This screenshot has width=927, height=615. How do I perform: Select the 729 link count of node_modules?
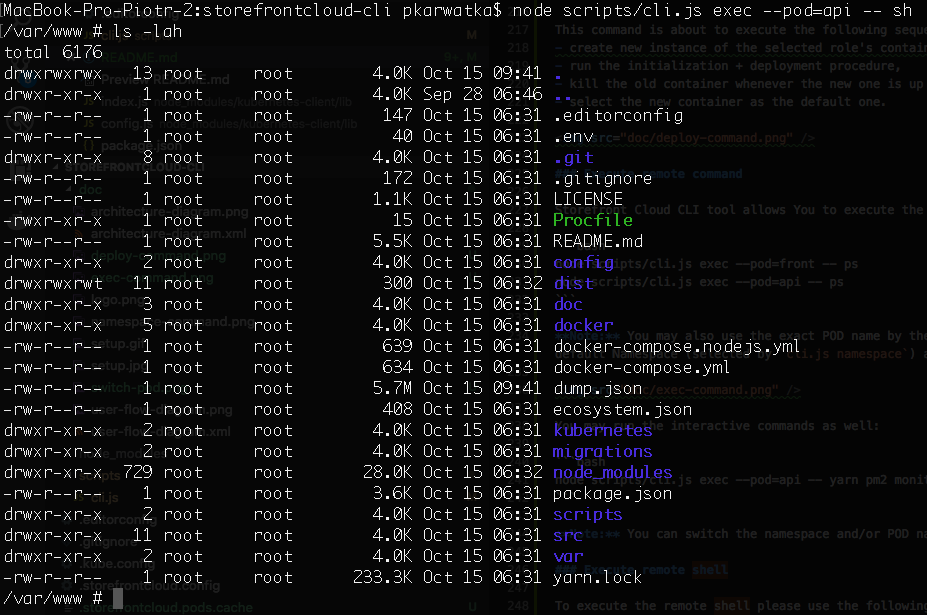[x=138, y=472]
